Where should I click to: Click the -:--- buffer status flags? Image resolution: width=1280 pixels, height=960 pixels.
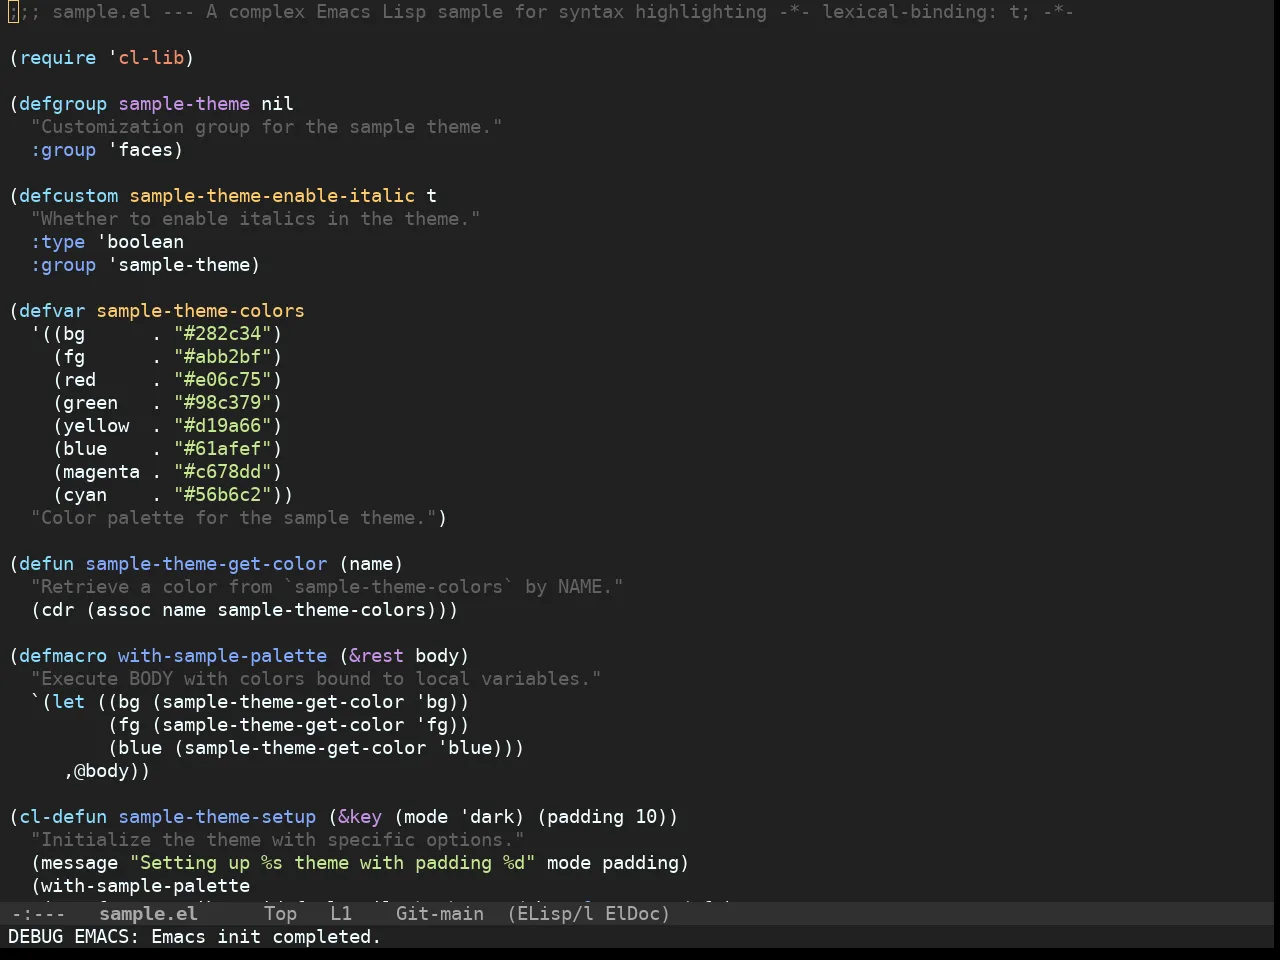click(37, 913)
